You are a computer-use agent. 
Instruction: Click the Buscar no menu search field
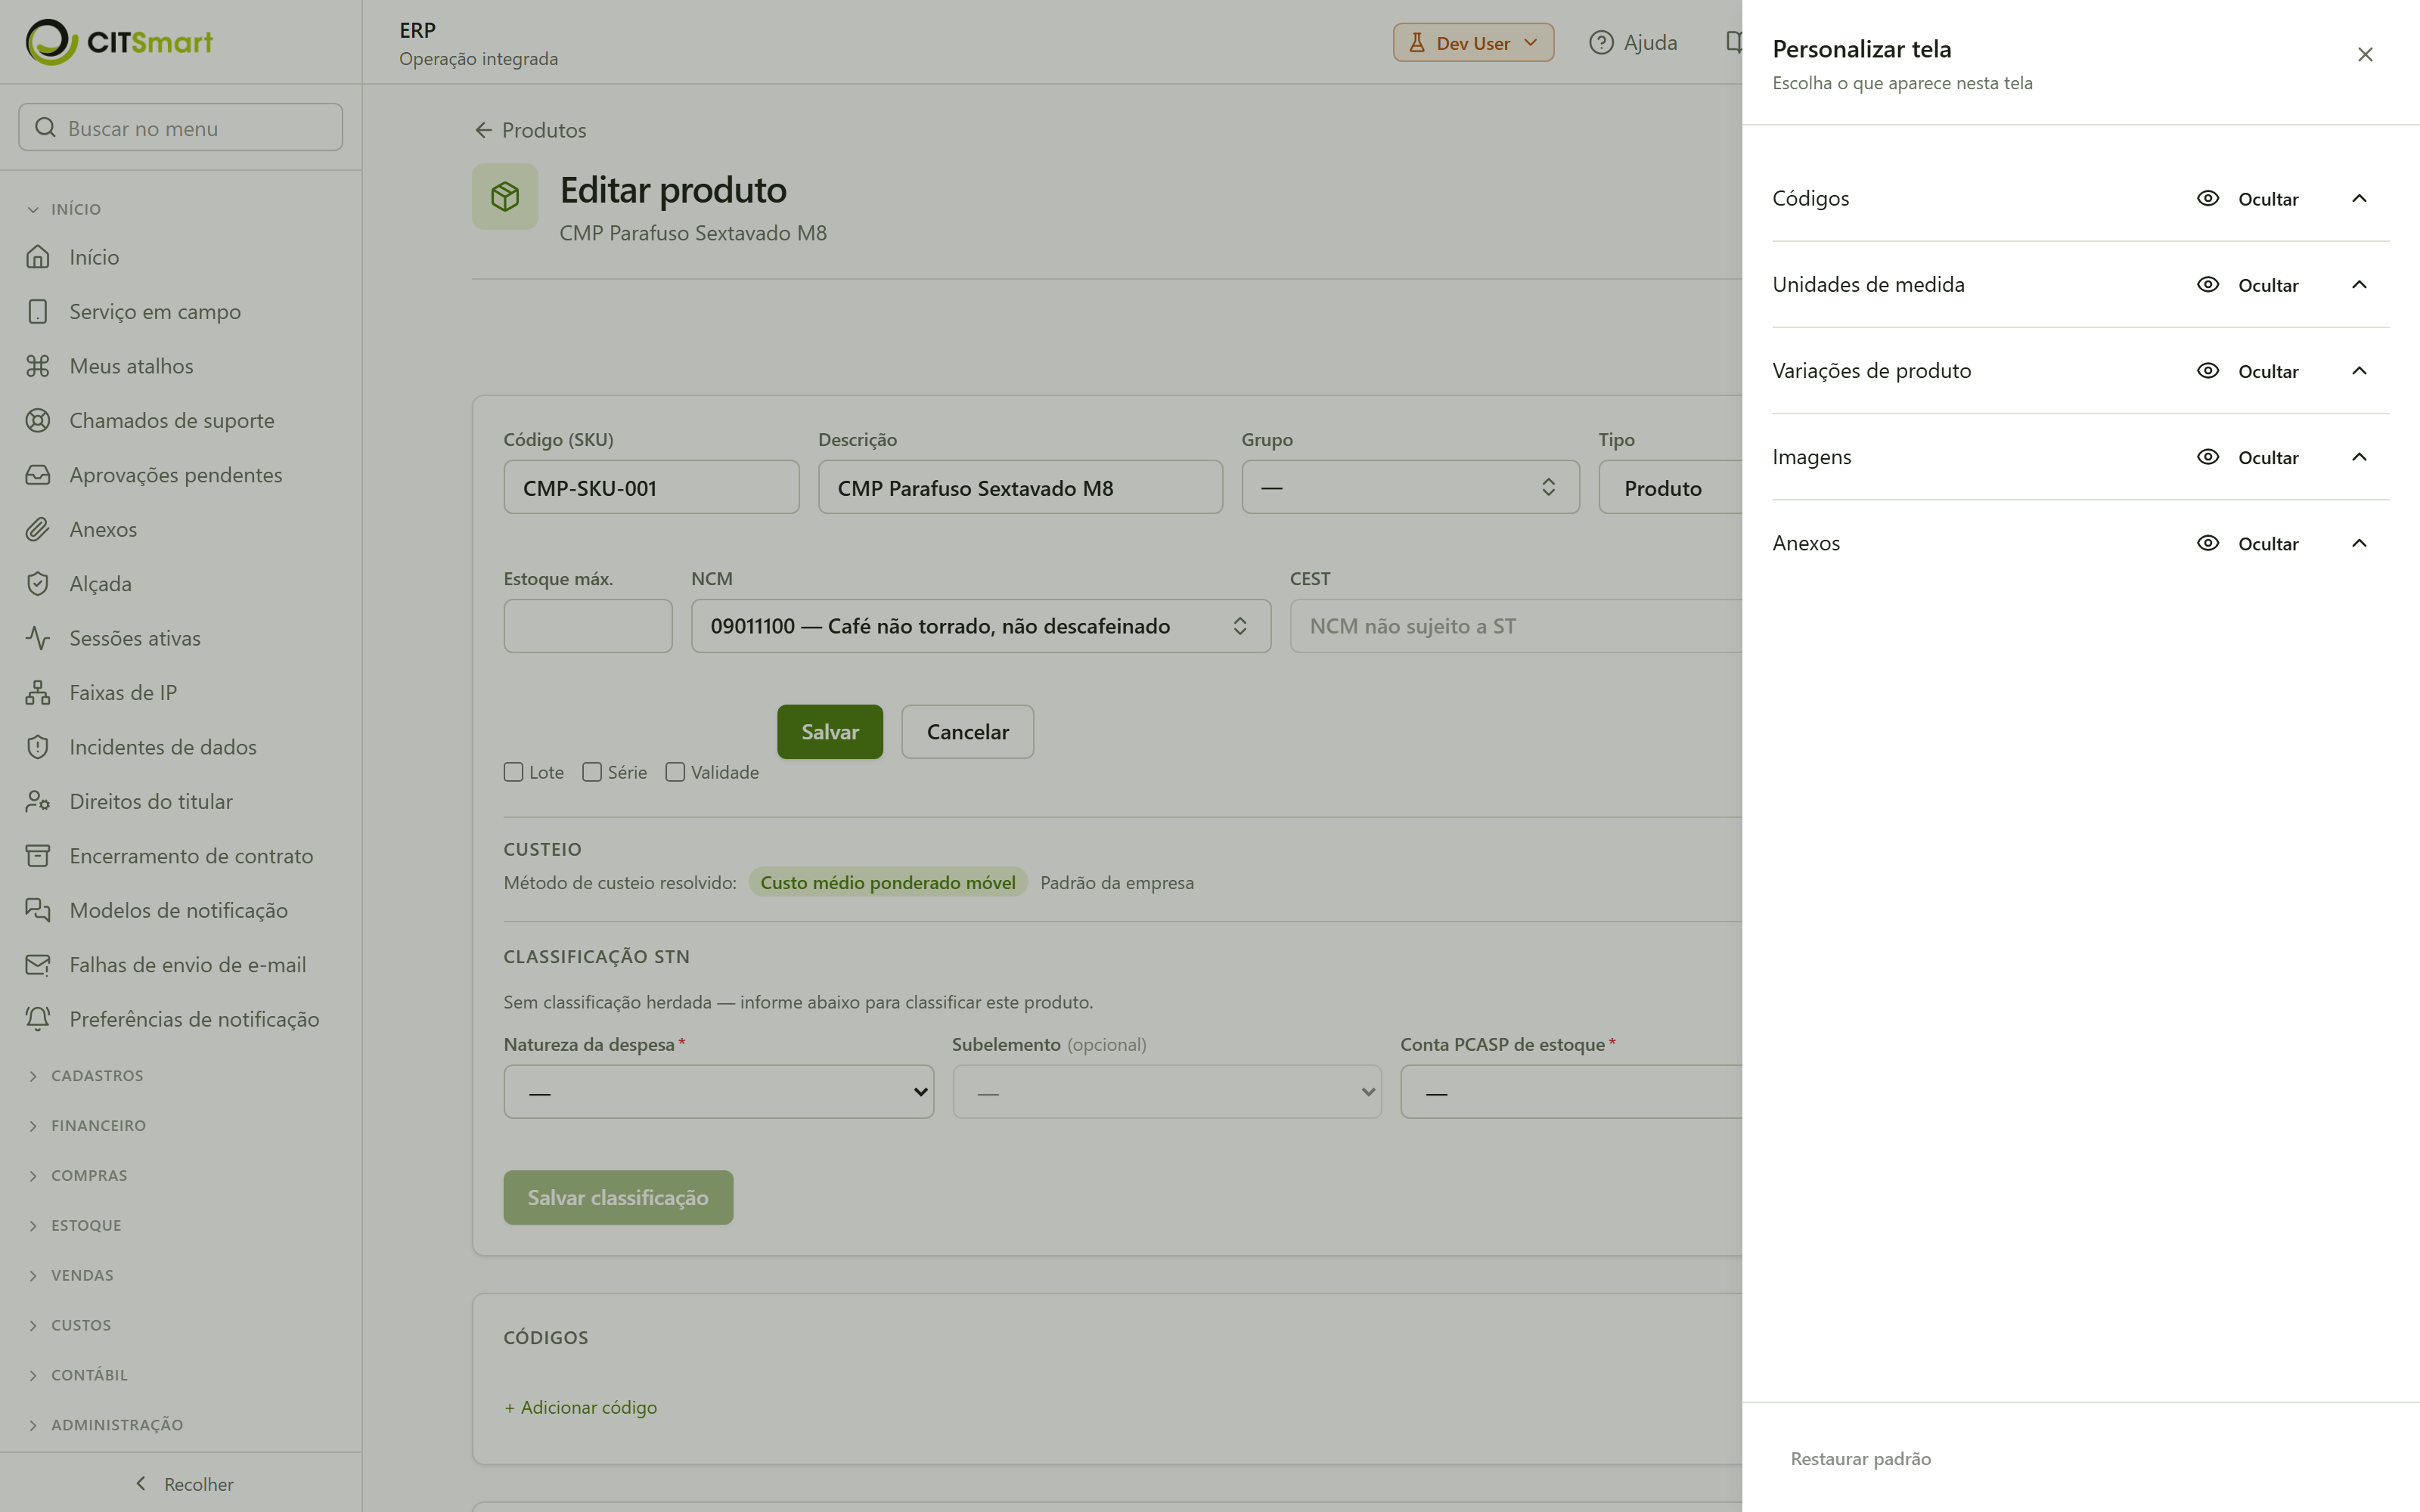[x=180, y=128]
